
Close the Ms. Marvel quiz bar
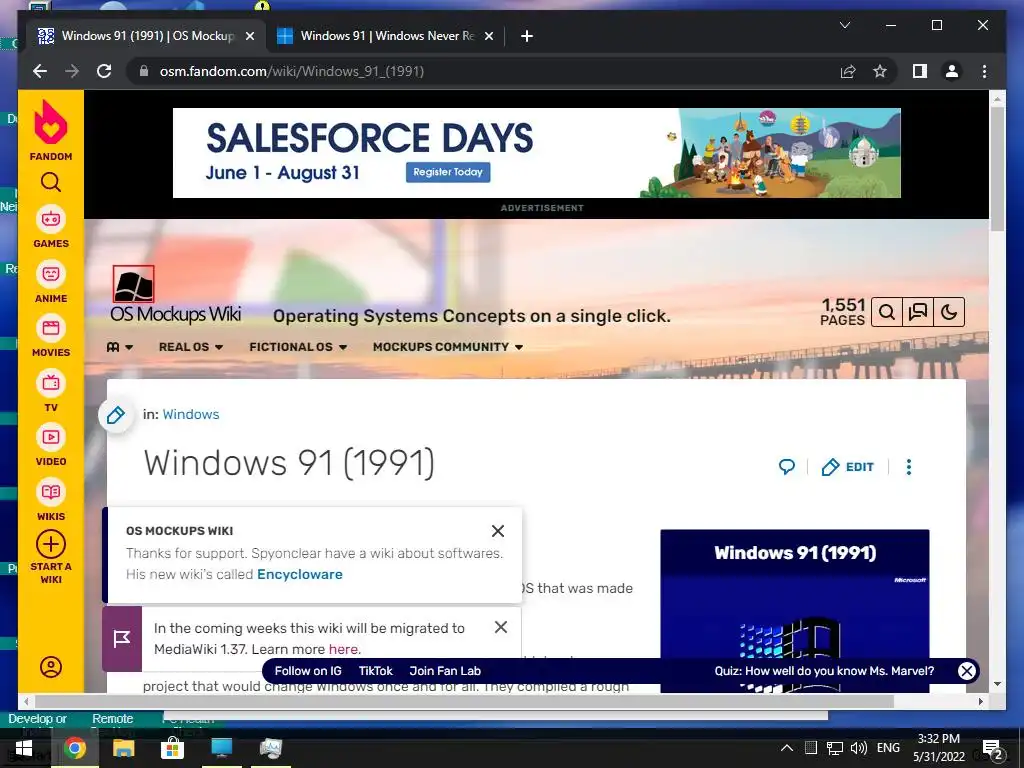(x=967, y=671)
